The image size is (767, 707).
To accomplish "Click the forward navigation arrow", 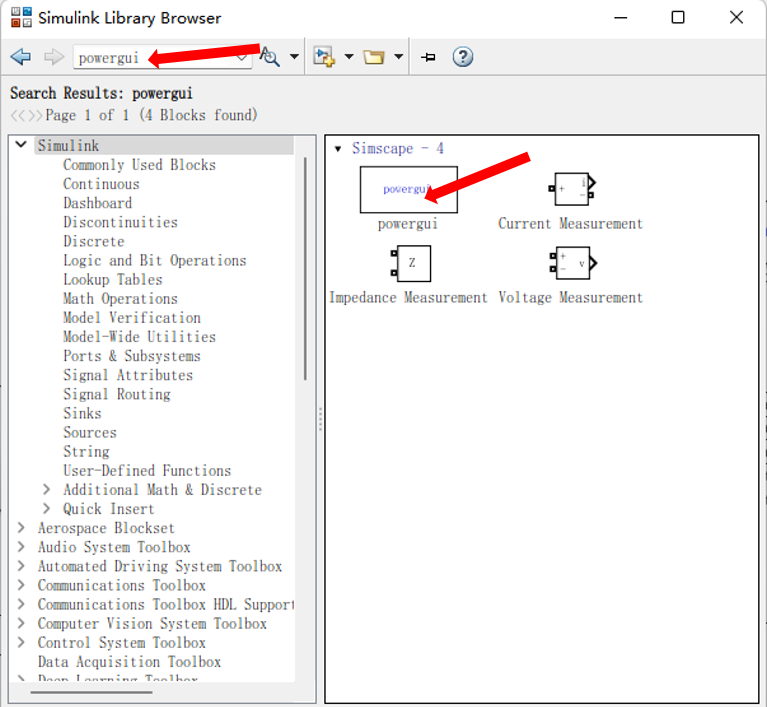I will pos(53,57).
